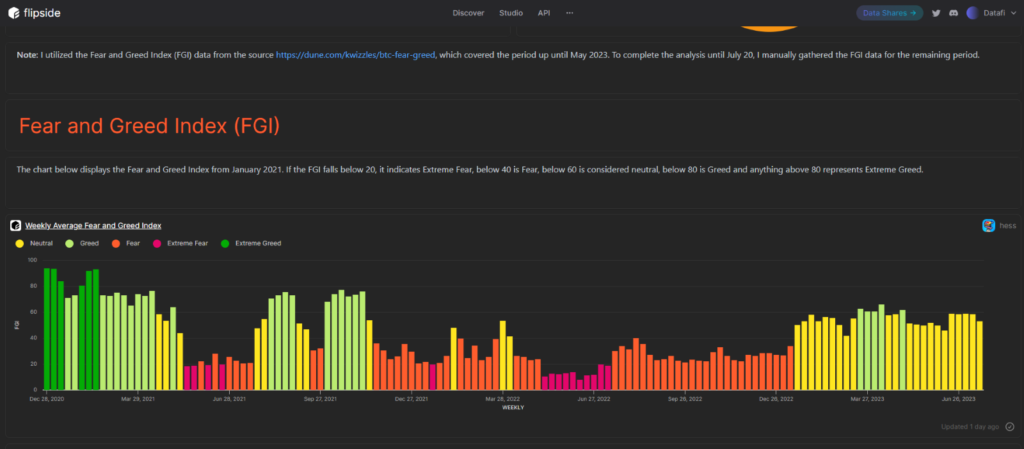Open the three-dots more menu

pos(569,13)
